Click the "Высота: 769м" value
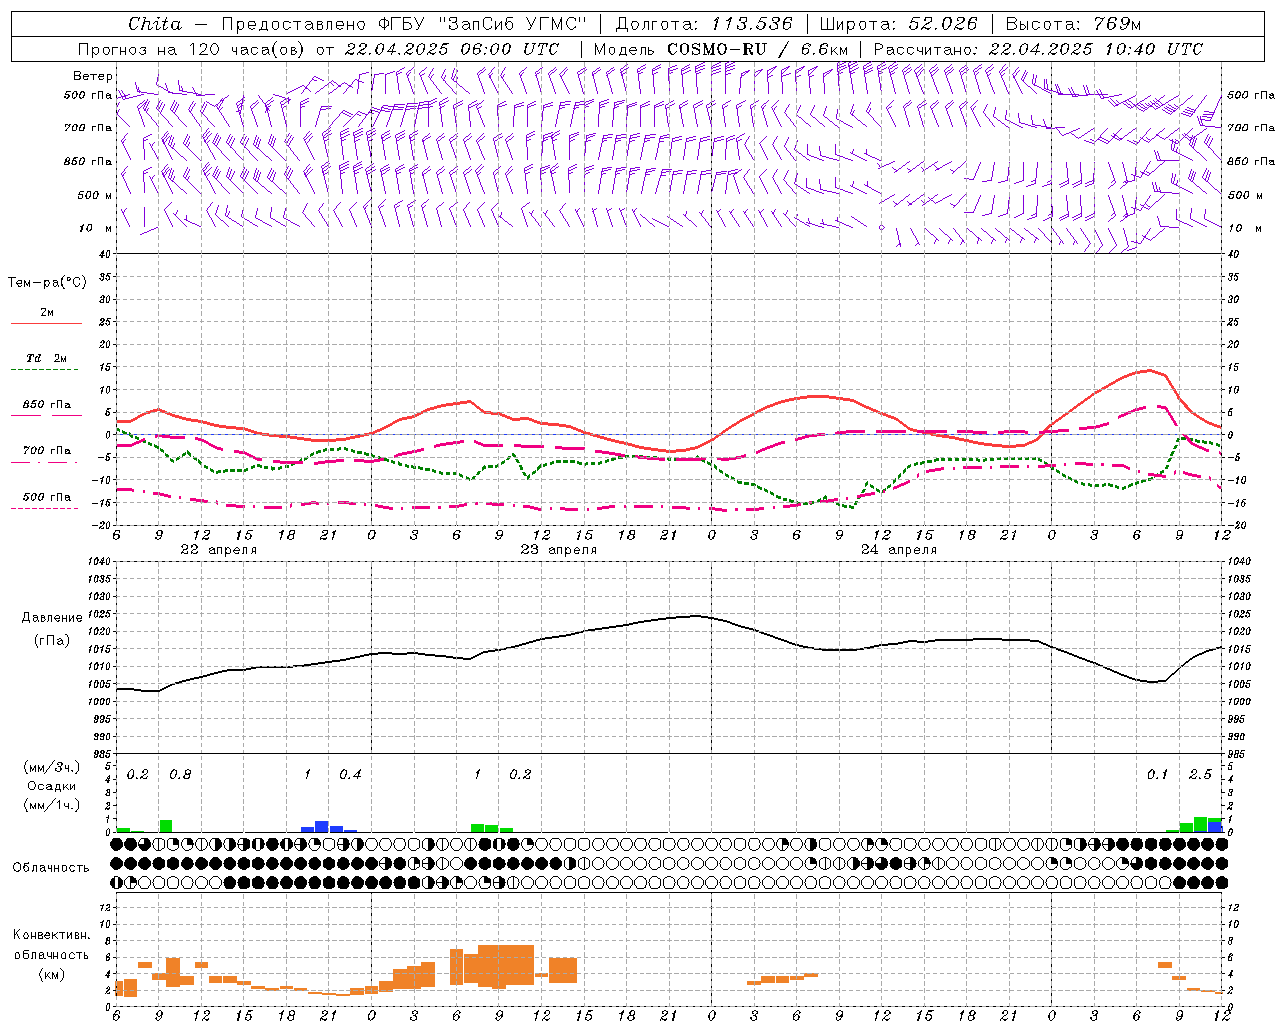The height and width of the screenshot is (1024, 1280). point(1073,24)
